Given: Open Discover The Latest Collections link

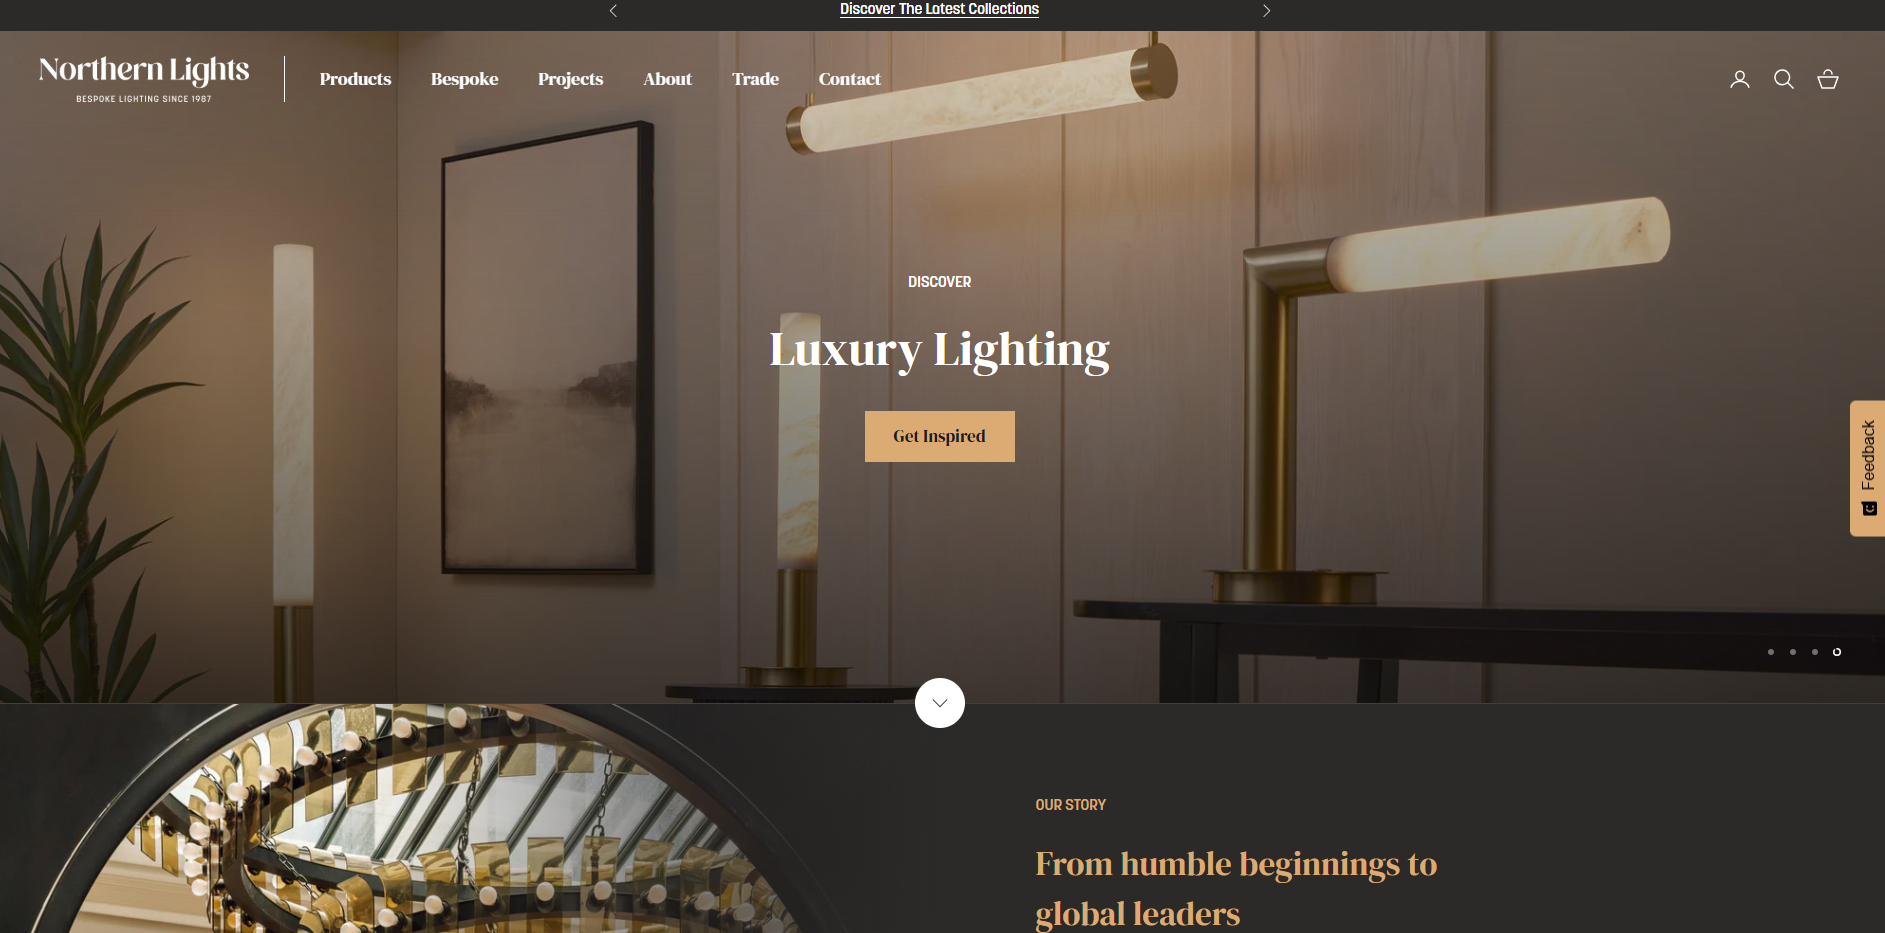Looking at the screenshot, I should pos(939,9).
